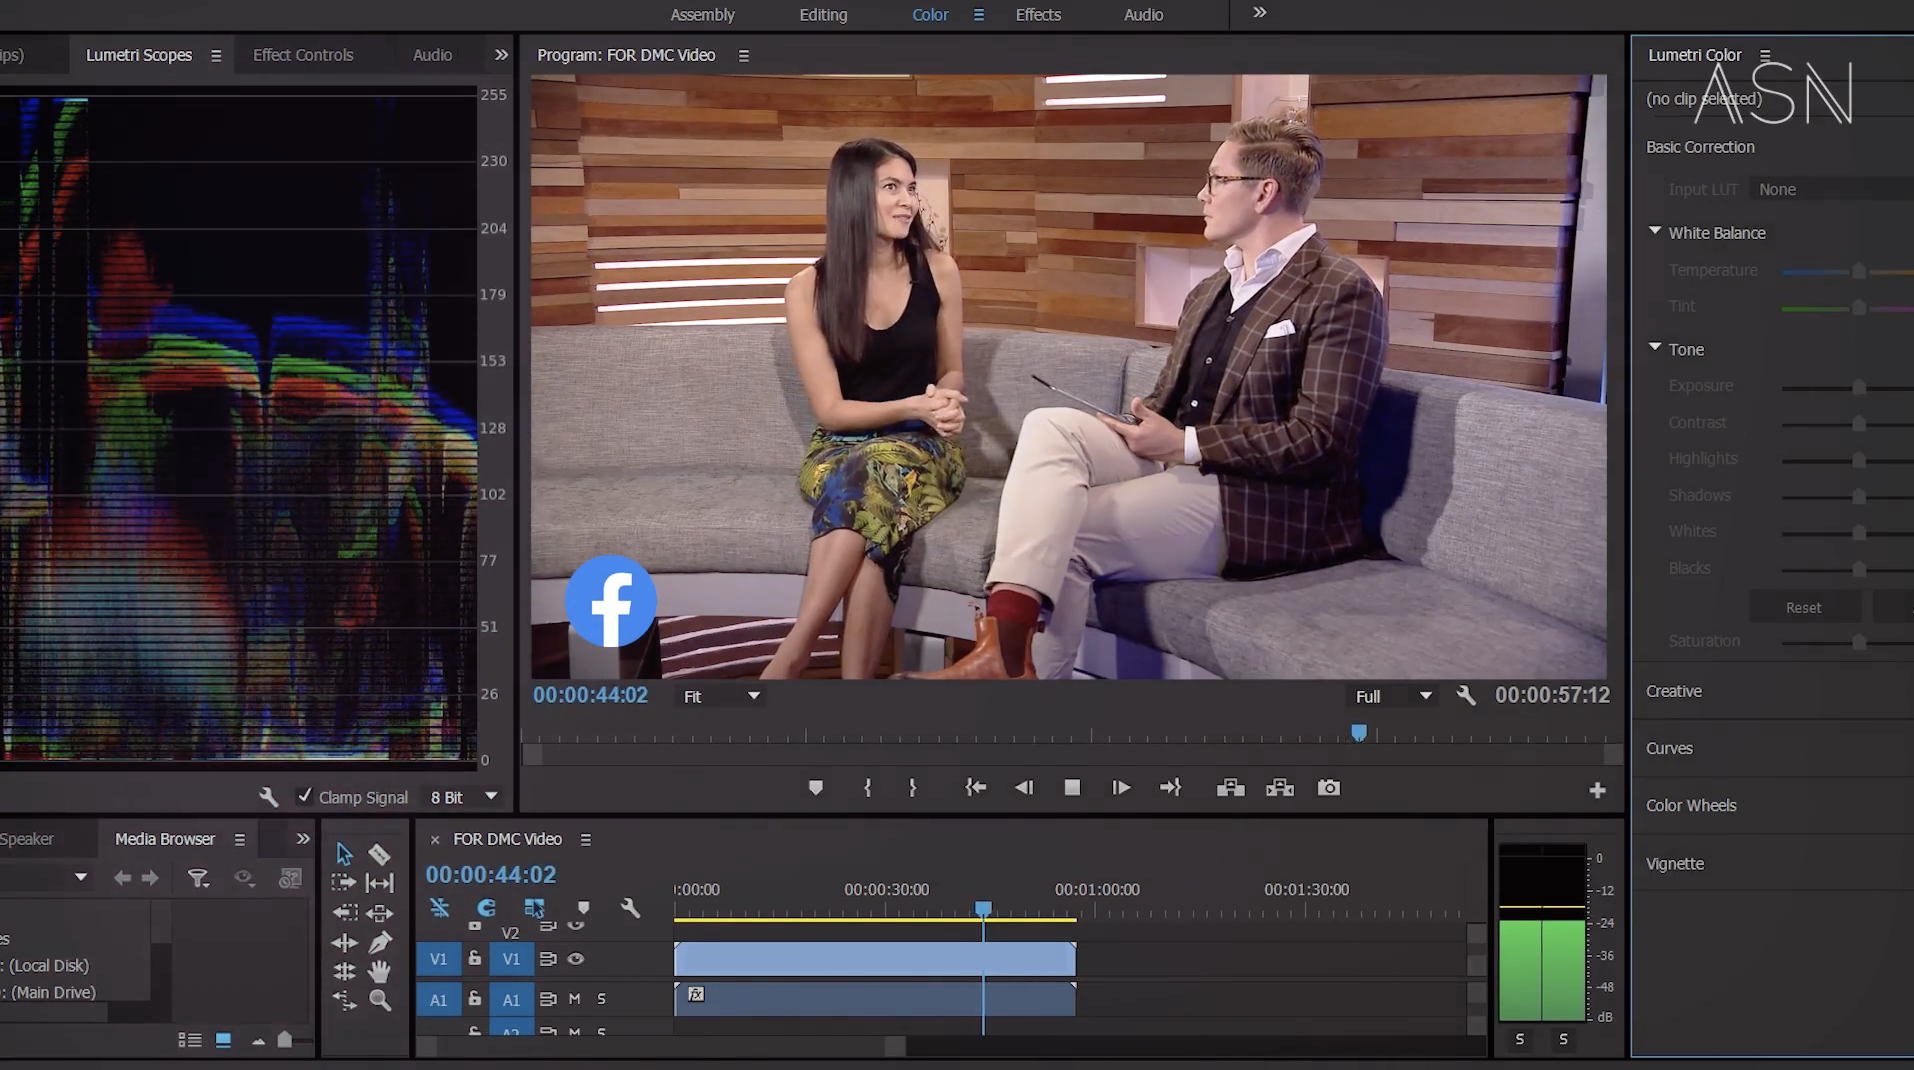Click the Reset button in Lumetri Color

pos(1804,606)
